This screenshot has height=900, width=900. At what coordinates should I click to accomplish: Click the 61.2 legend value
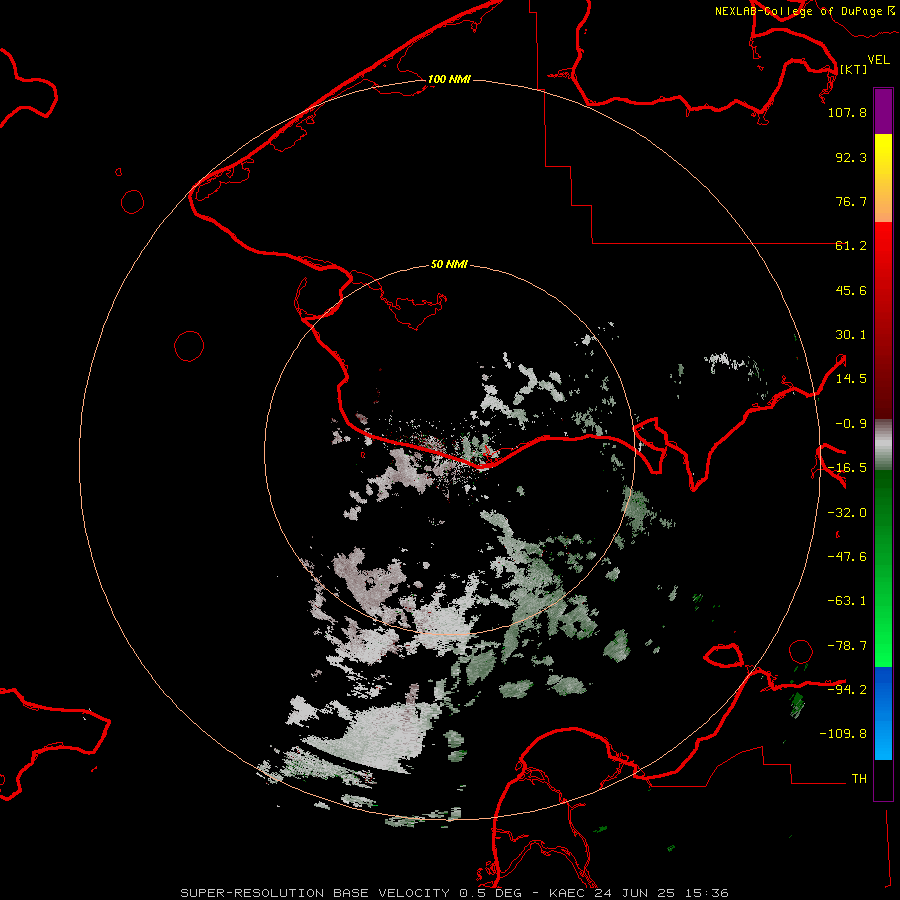[851, 246]
